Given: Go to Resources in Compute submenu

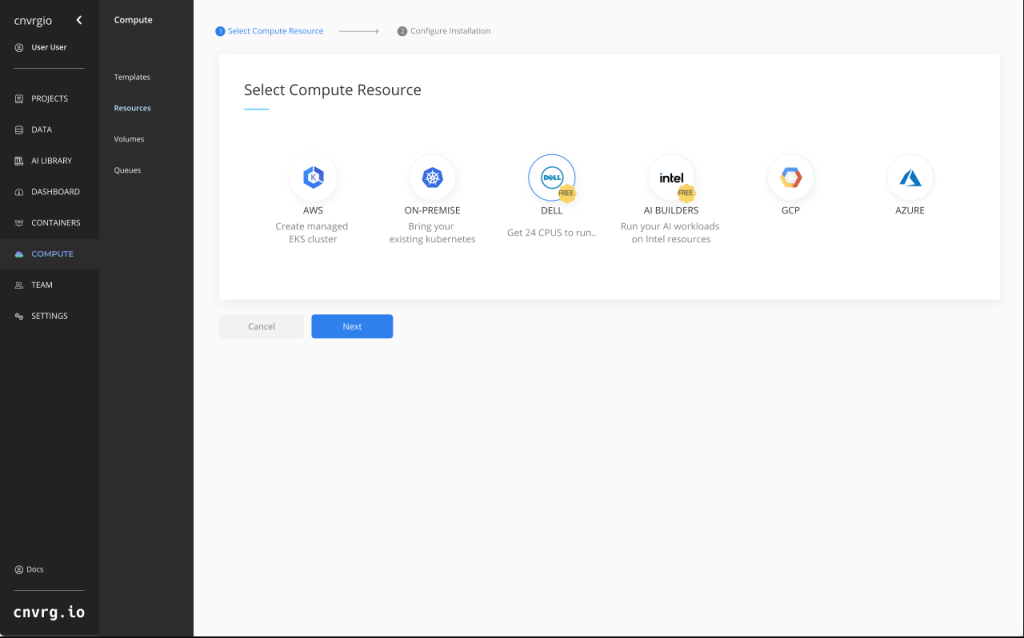Looking at the screenshot, I should 133,108.
